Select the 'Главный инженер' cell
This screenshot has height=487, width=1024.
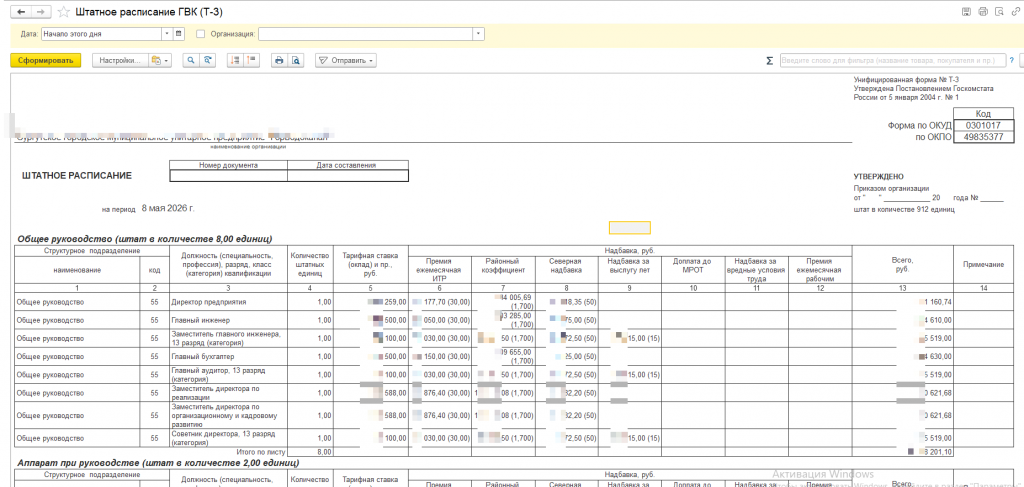point(229,320)
